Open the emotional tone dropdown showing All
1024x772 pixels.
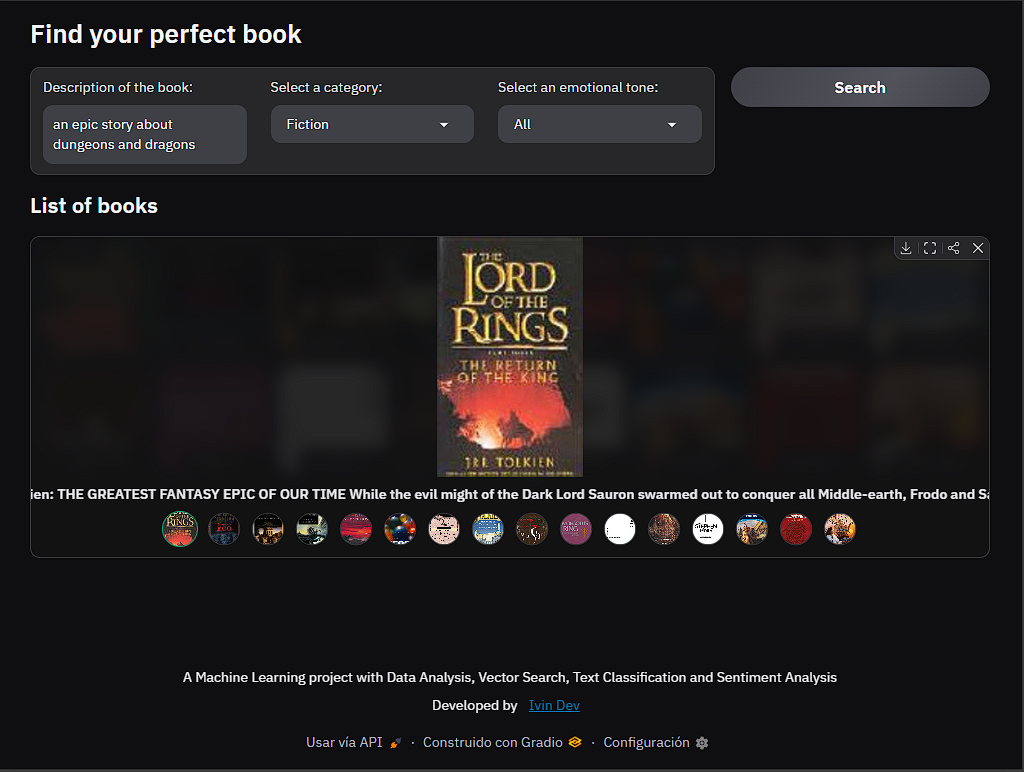click(x=600, y=124)
